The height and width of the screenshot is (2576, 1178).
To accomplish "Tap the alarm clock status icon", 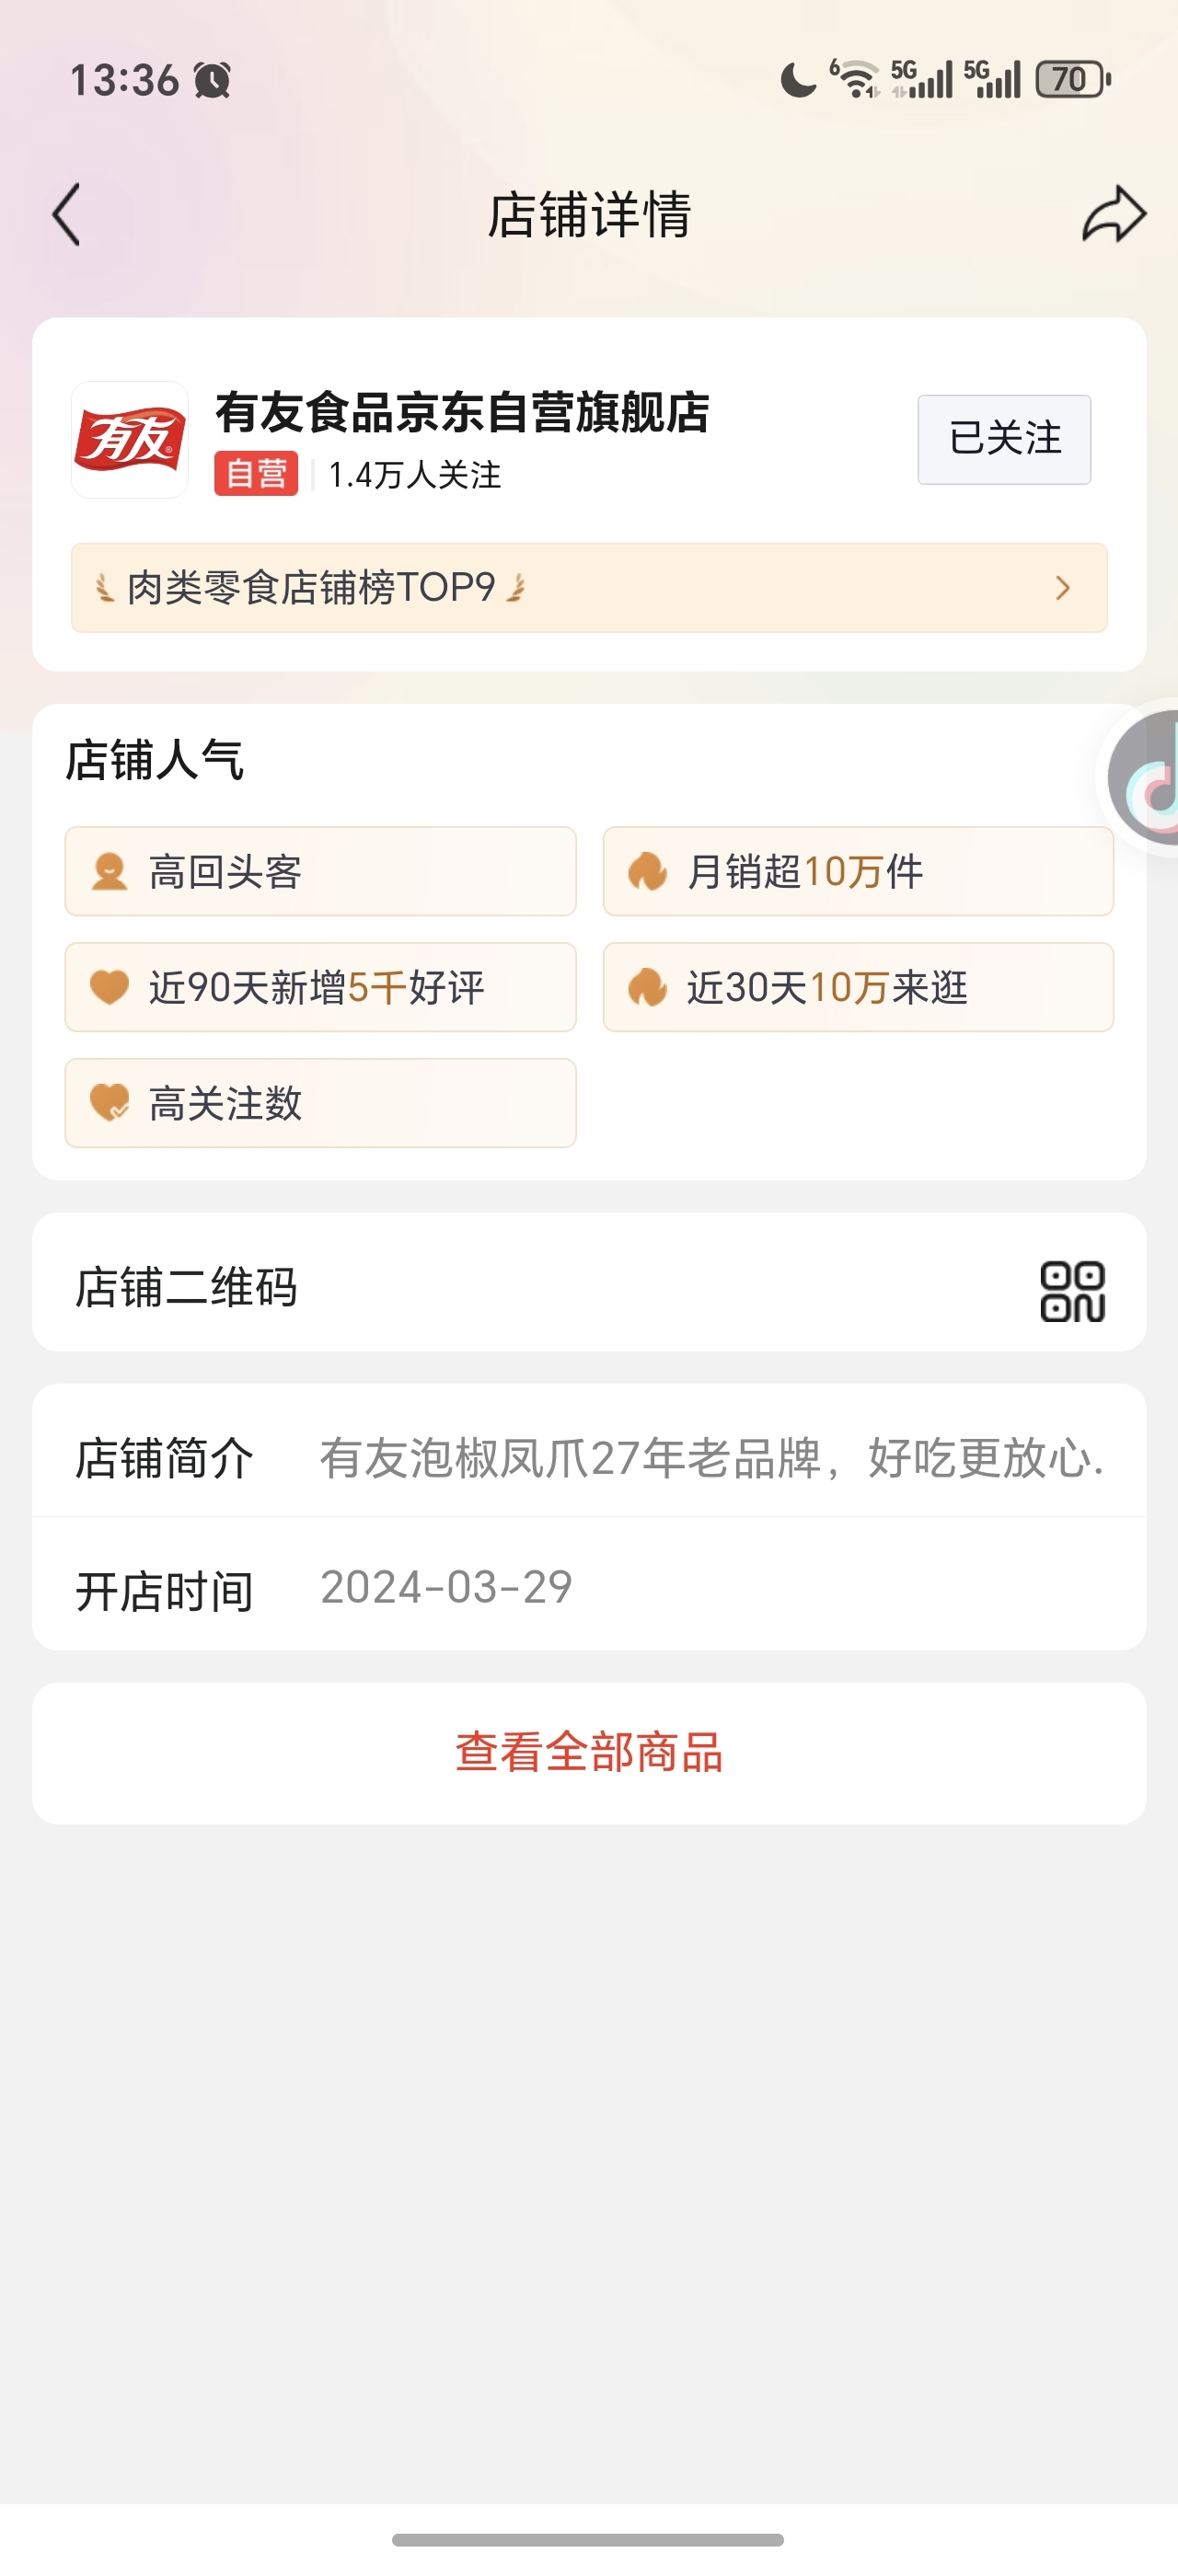I will 212,80.
